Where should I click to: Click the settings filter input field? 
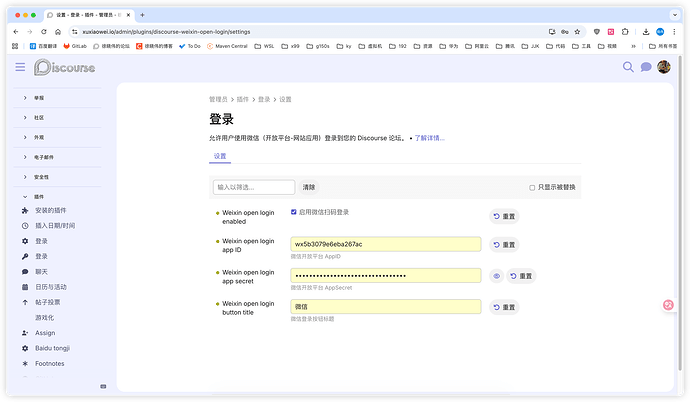pyautogui.click(x=253, y=187)
